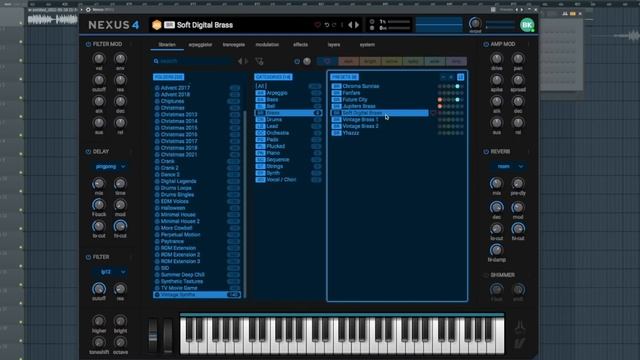Toggle the FILTER power button
Image resolution: width=640 pixels, height=360 pixels.
tap(88, 257)
